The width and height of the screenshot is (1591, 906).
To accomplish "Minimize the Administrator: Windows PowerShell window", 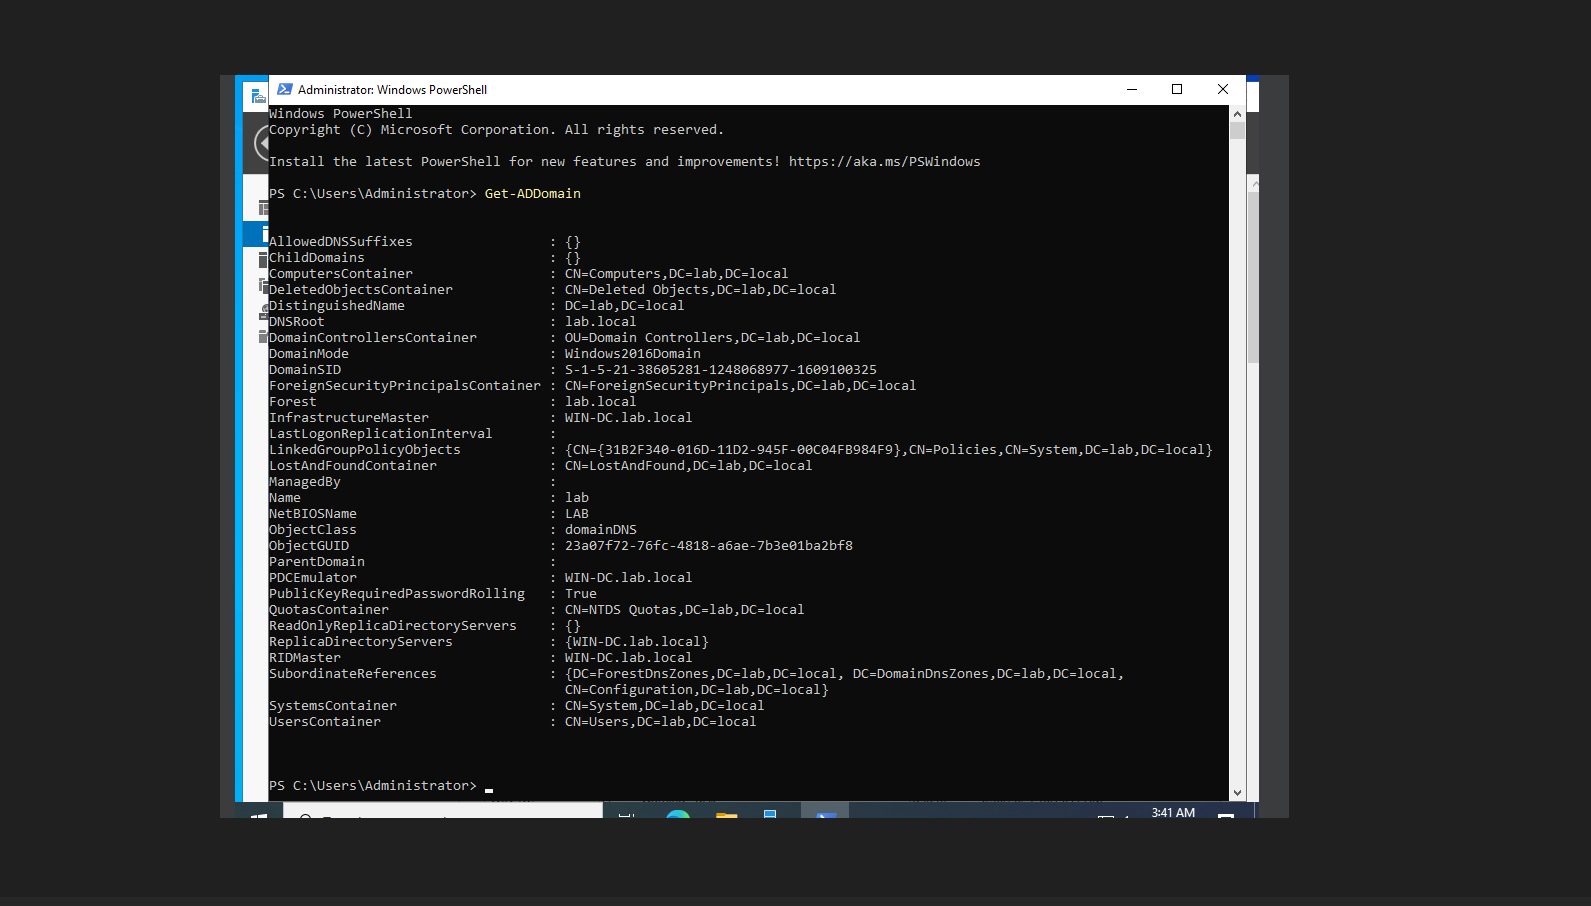I will pyautogui.click(x=1132, y=89).
